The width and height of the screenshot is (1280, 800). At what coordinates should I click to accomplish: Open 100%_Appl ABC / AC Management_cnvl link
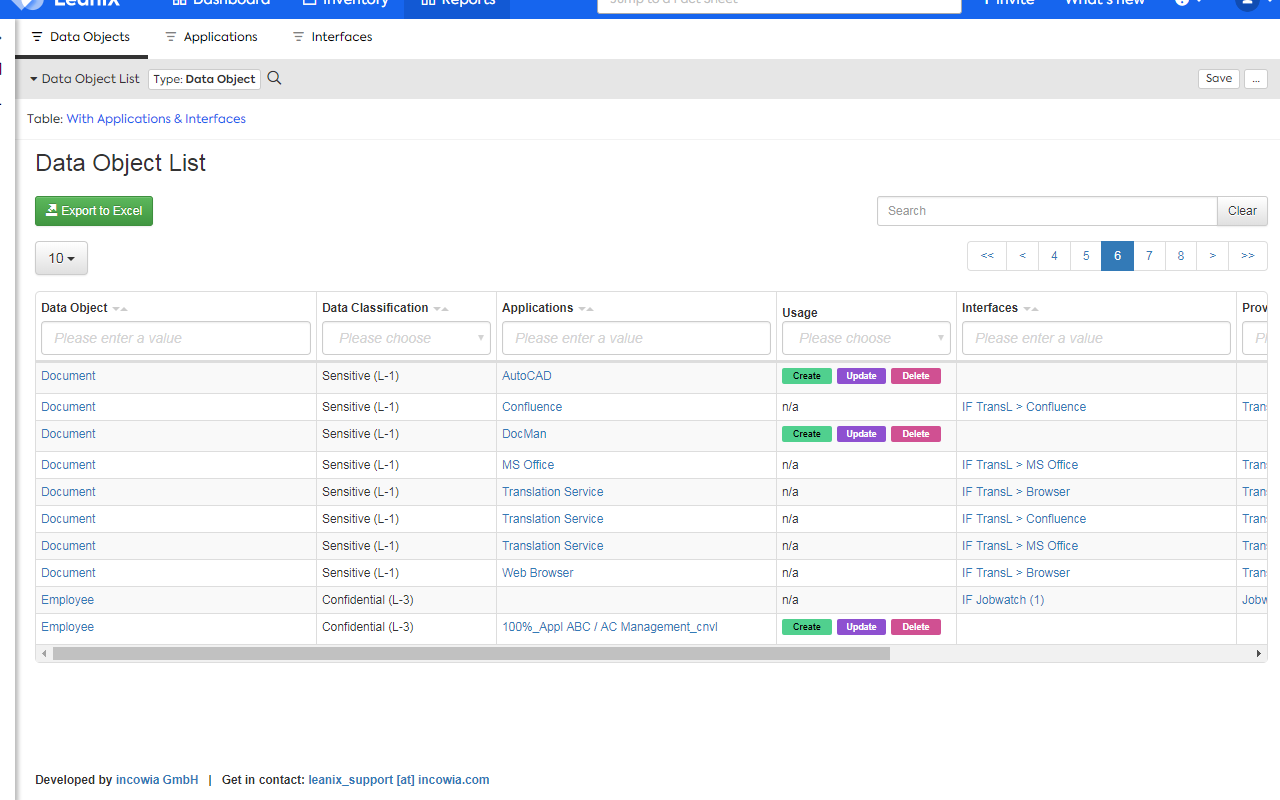pos(610,627)
